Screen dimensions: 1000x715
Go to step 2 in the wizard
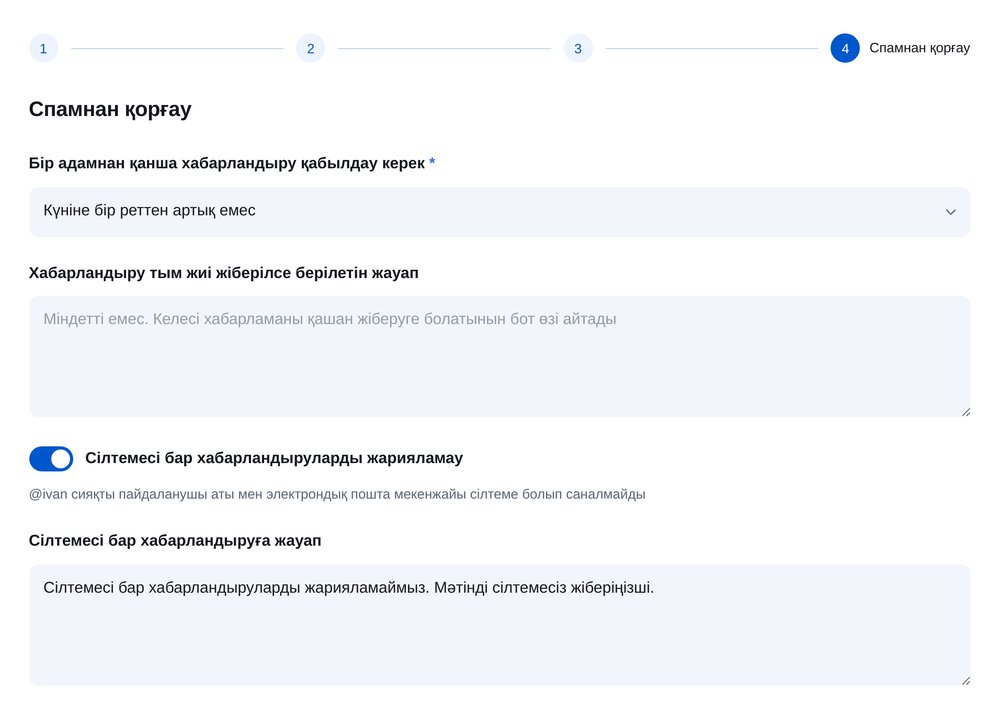pyautogui.click(x=311, y=48)
